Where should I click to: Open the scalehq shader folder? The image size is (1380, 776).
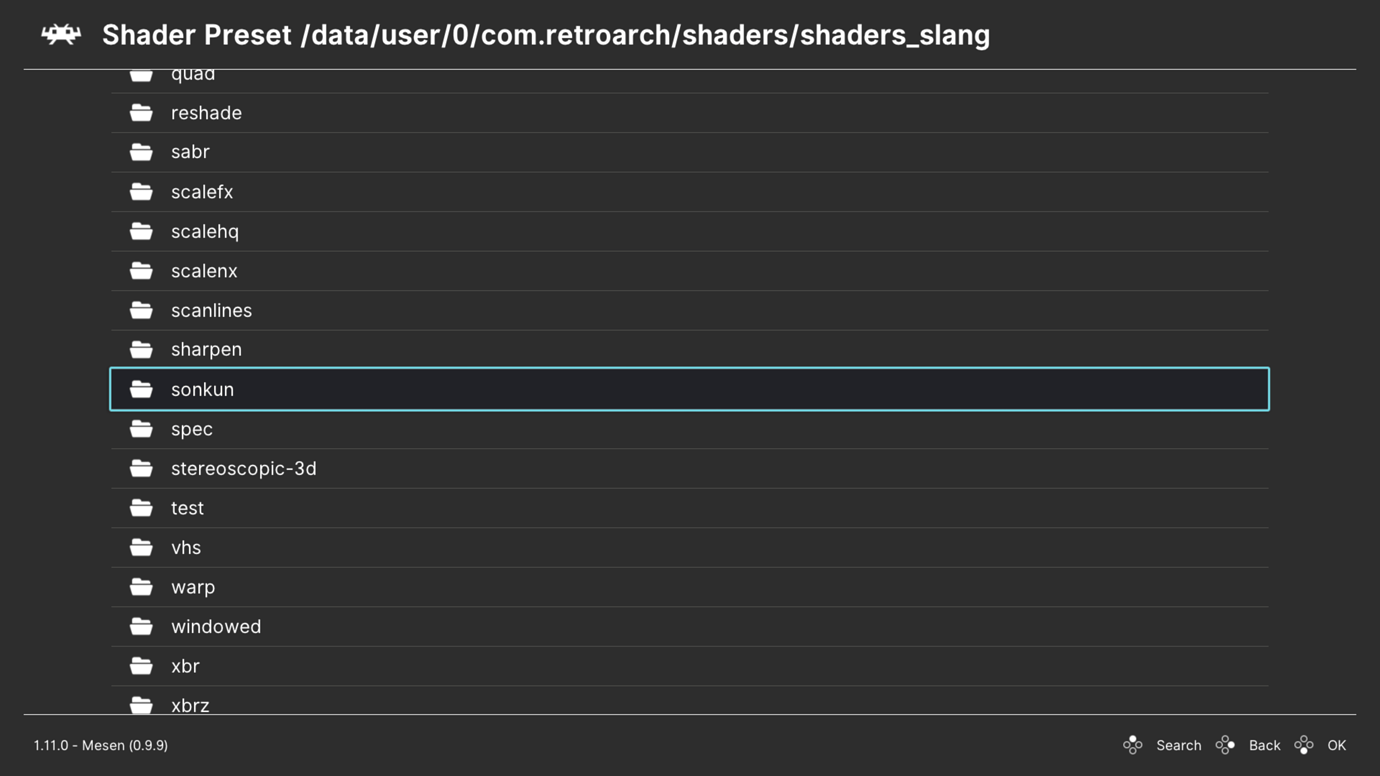tap(205, 231)
